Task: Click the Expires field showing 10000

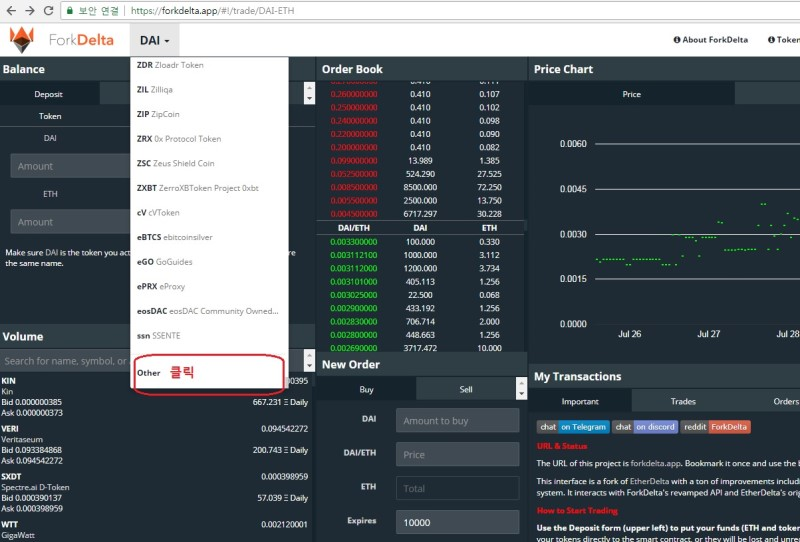Action: pos(458,522)
